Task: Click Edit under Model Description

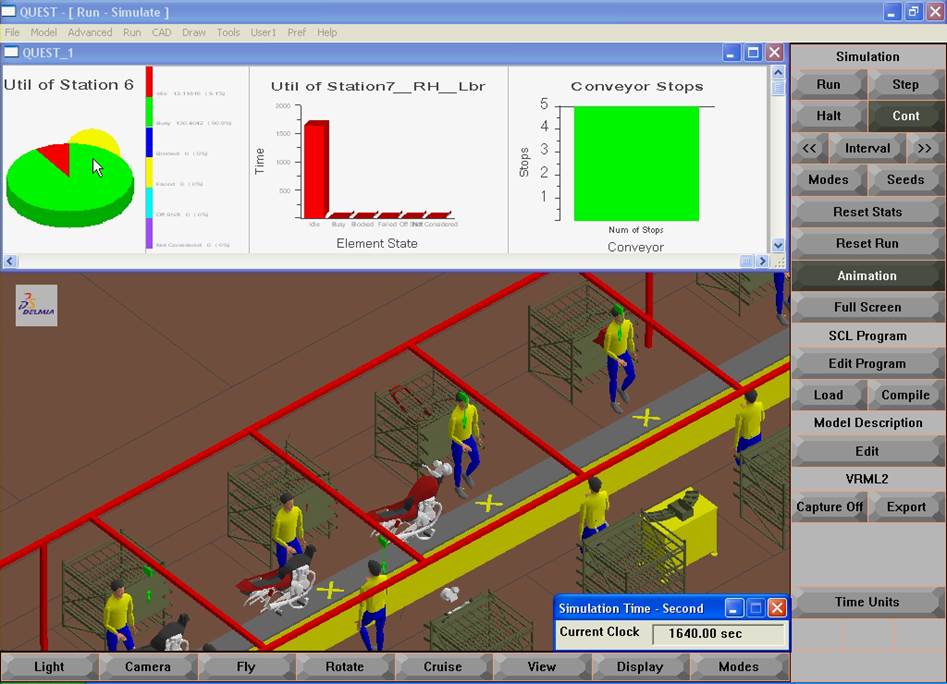Action: click(x=867, y=451)
